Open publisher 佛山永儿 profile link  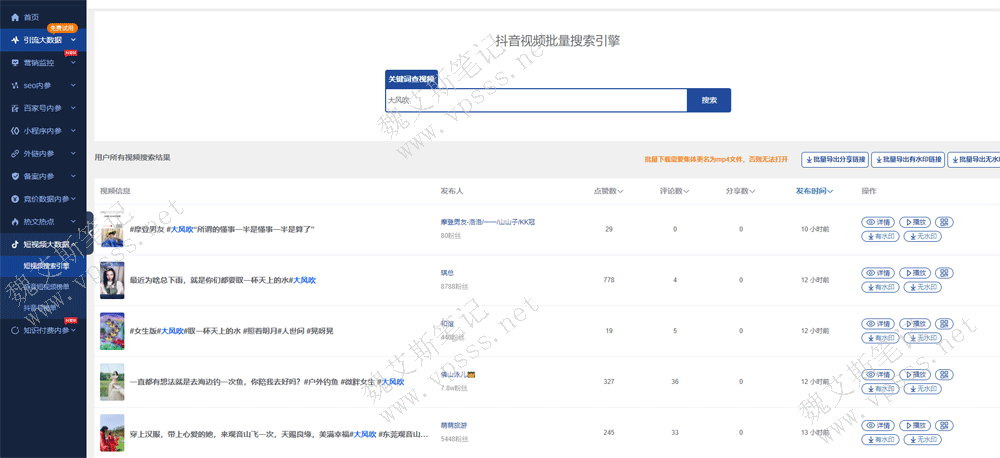point(459,374)
